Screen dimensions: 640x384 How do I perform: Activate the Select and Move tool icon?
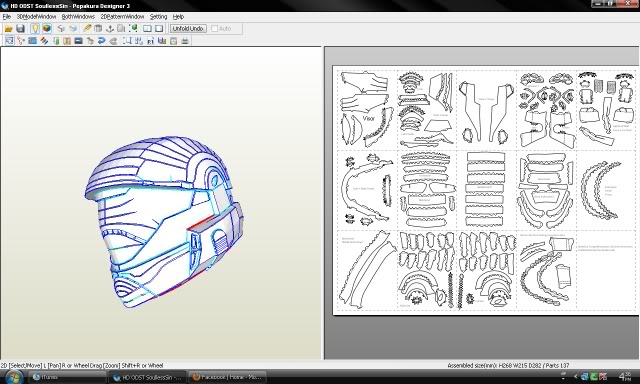[x=9, y=40]
